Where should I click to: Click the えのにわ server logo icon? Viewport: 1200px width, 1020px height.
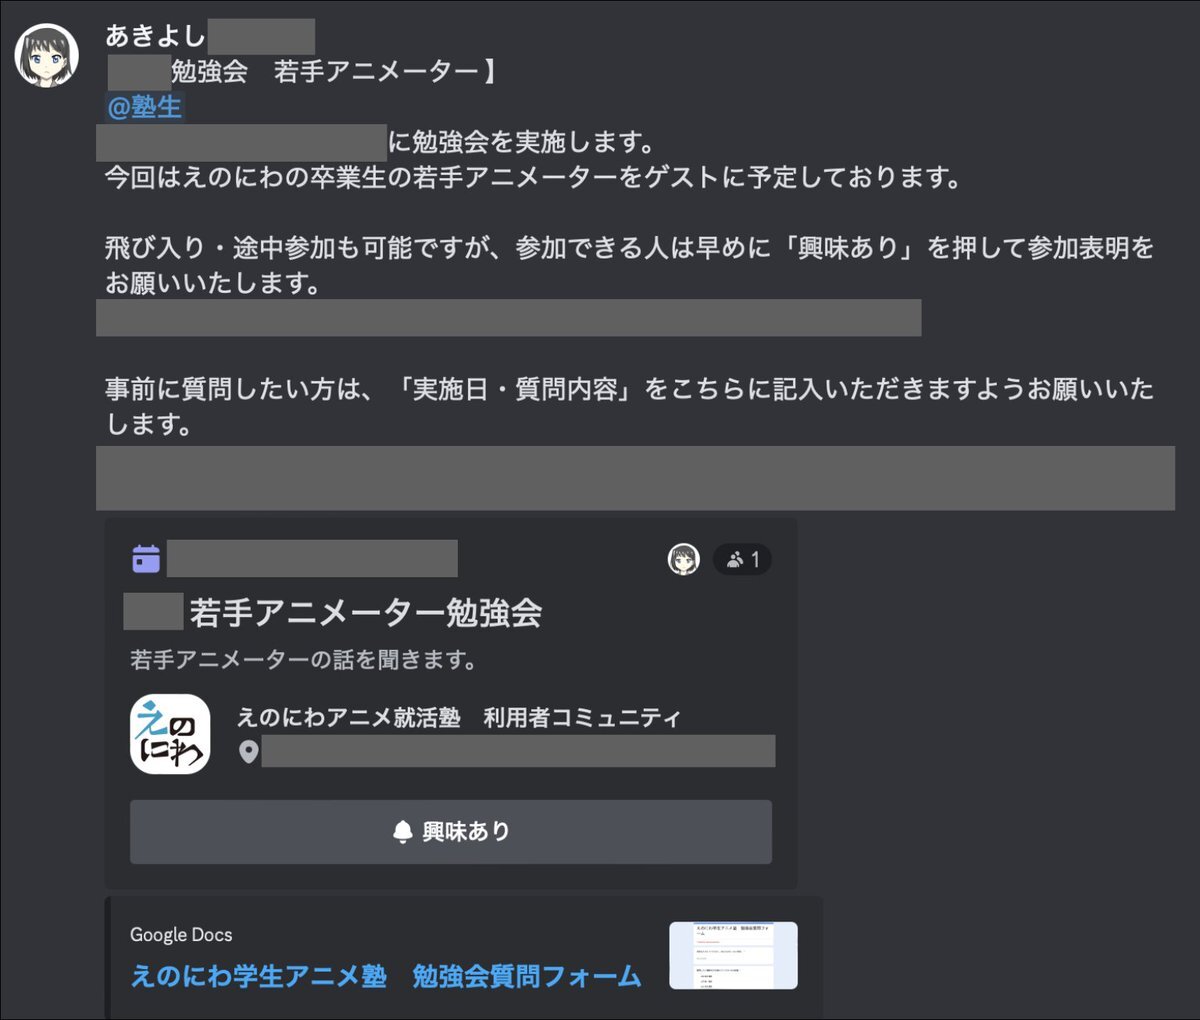pos(170,734)
